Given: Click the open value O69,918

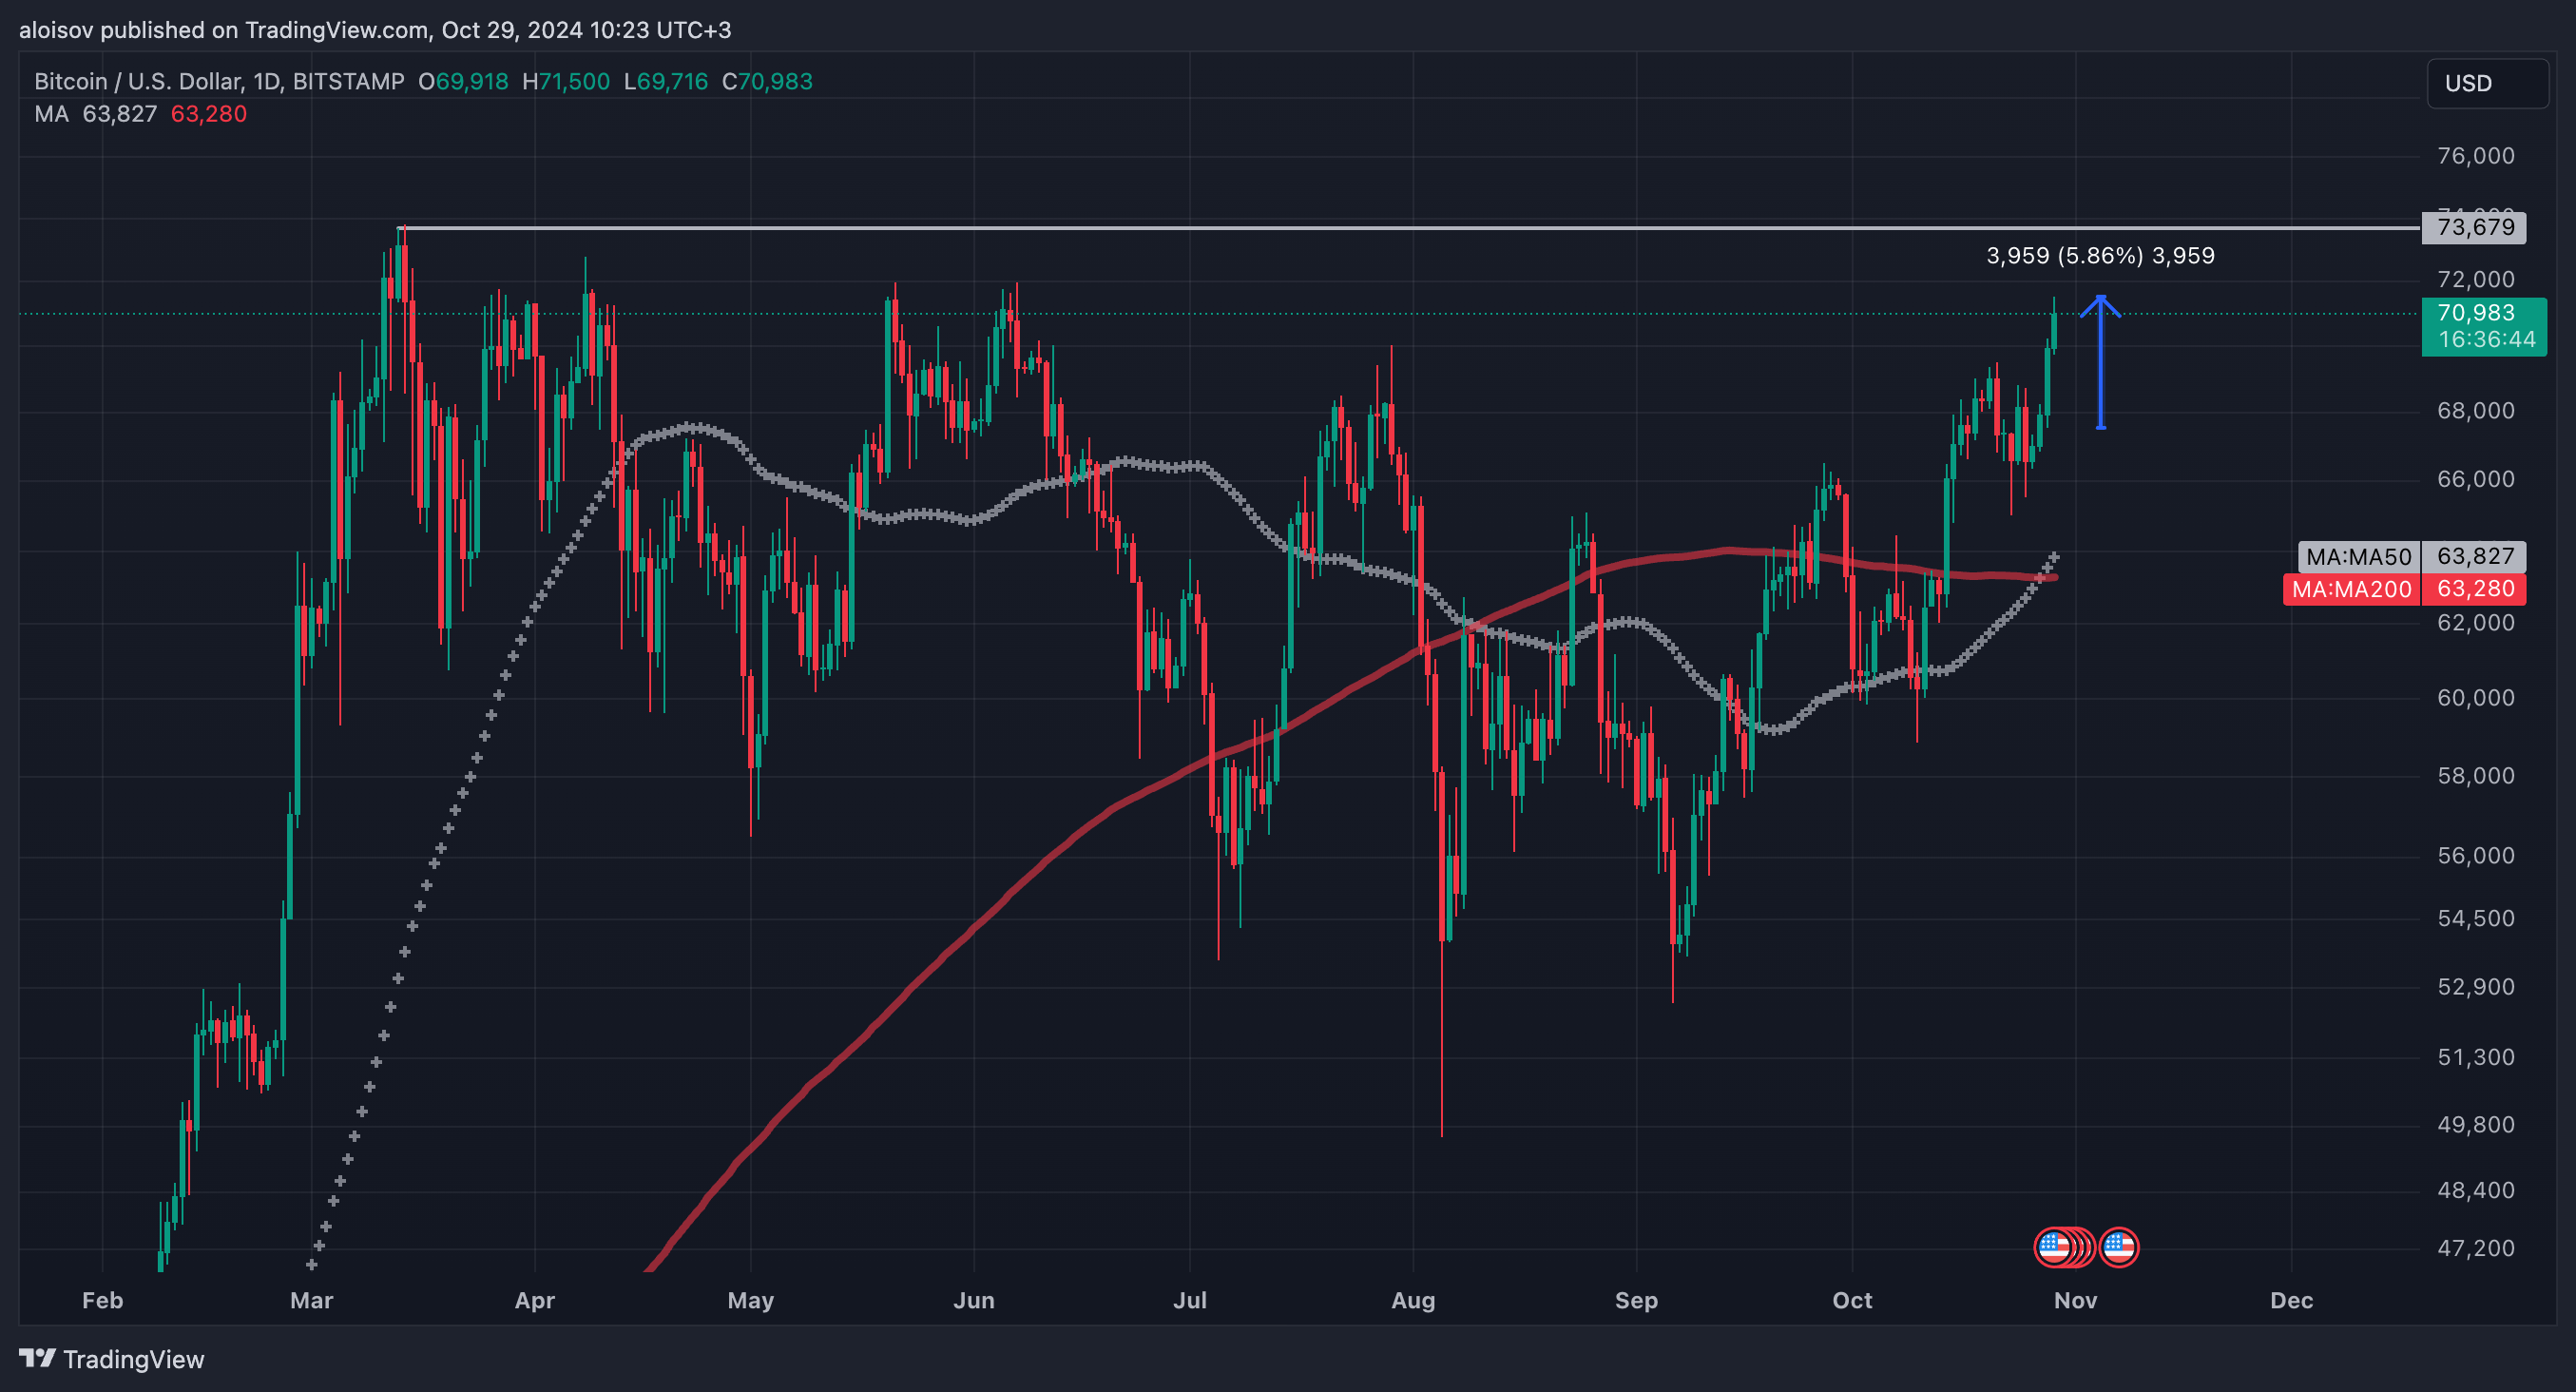Looking at the screenshot, I should (x=463, y=81).
